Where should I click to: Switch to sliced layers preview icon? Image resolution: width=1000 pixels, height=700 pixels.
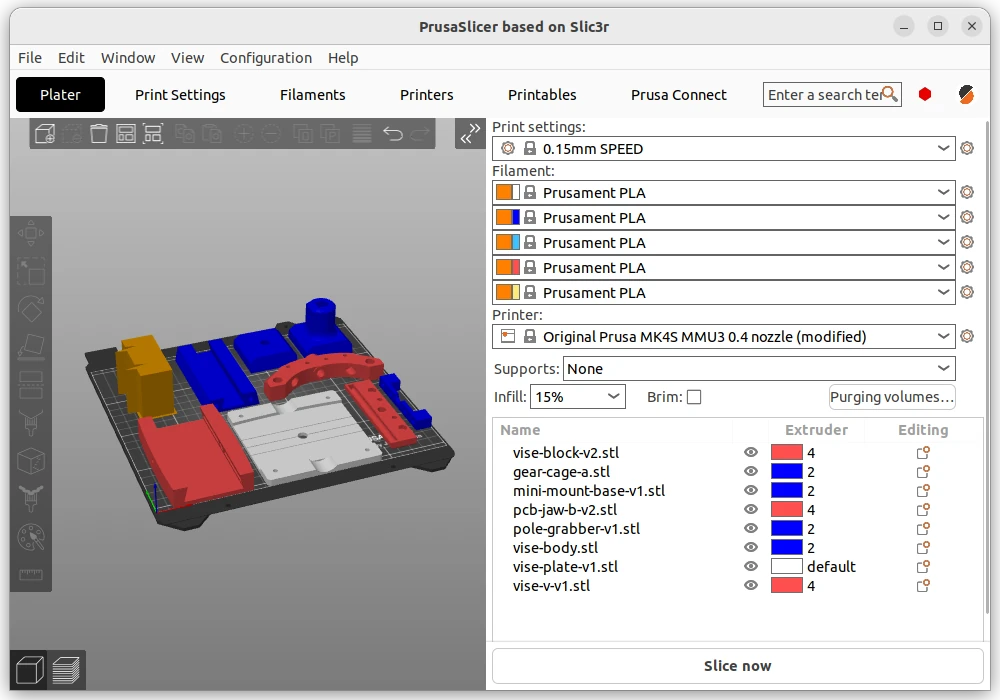(66, 670)
